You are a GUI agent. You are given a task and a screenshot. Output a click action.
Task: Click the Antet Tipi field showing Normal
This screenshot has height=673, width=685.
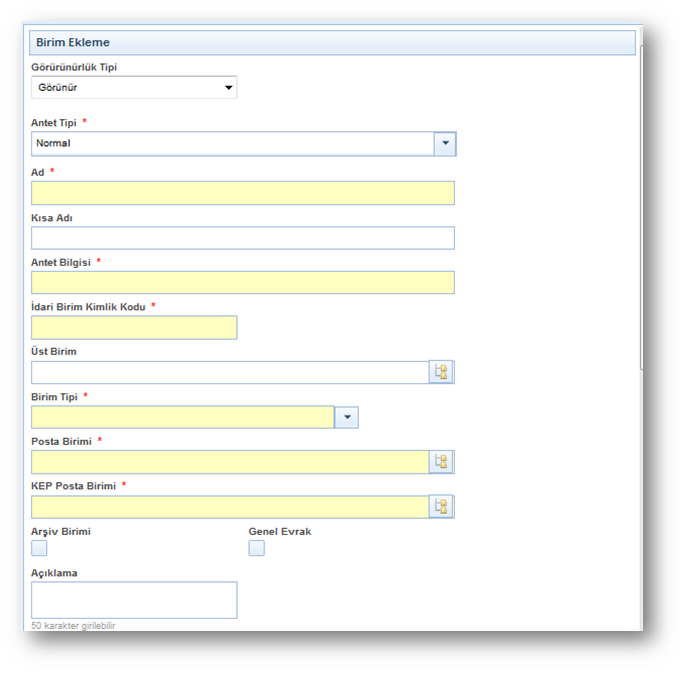tap(232, 144)
